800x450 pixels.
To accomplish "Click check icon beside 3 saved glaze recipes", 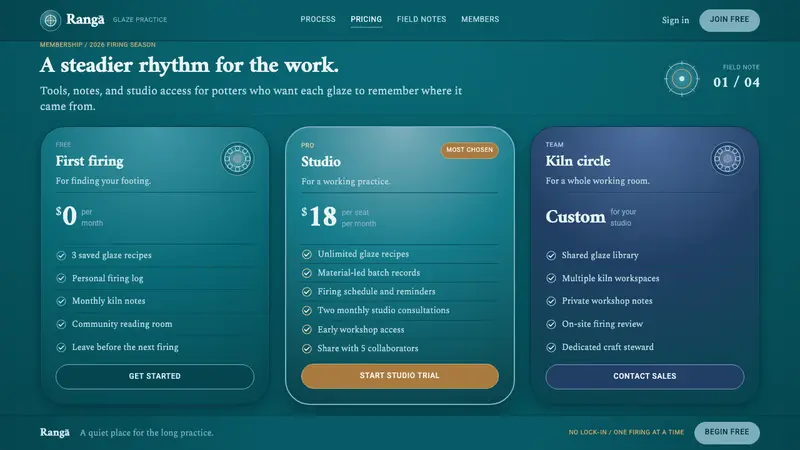I will [x=61, y=255].
